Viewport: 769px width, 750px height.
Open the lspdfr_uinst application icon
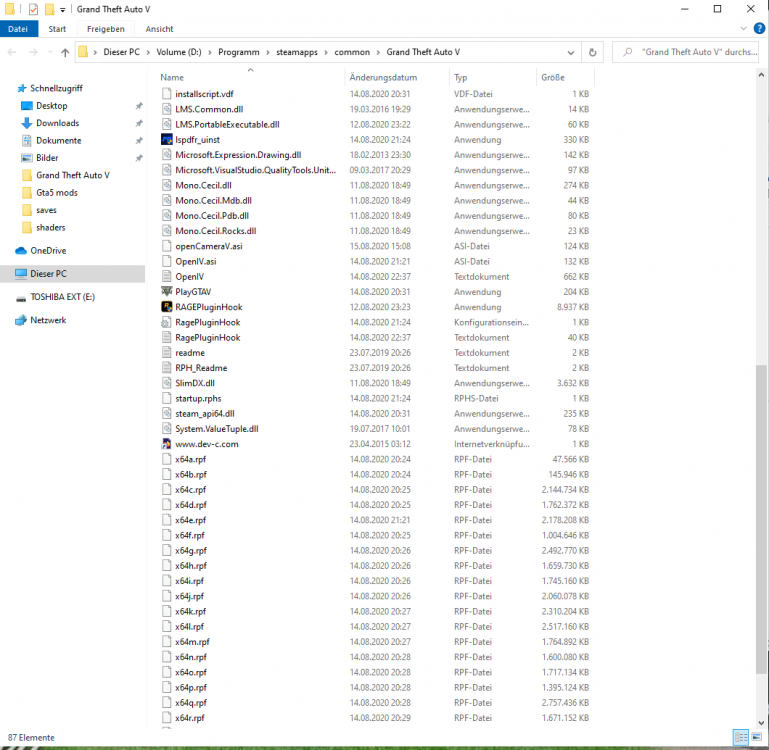[x=167, y=139]
